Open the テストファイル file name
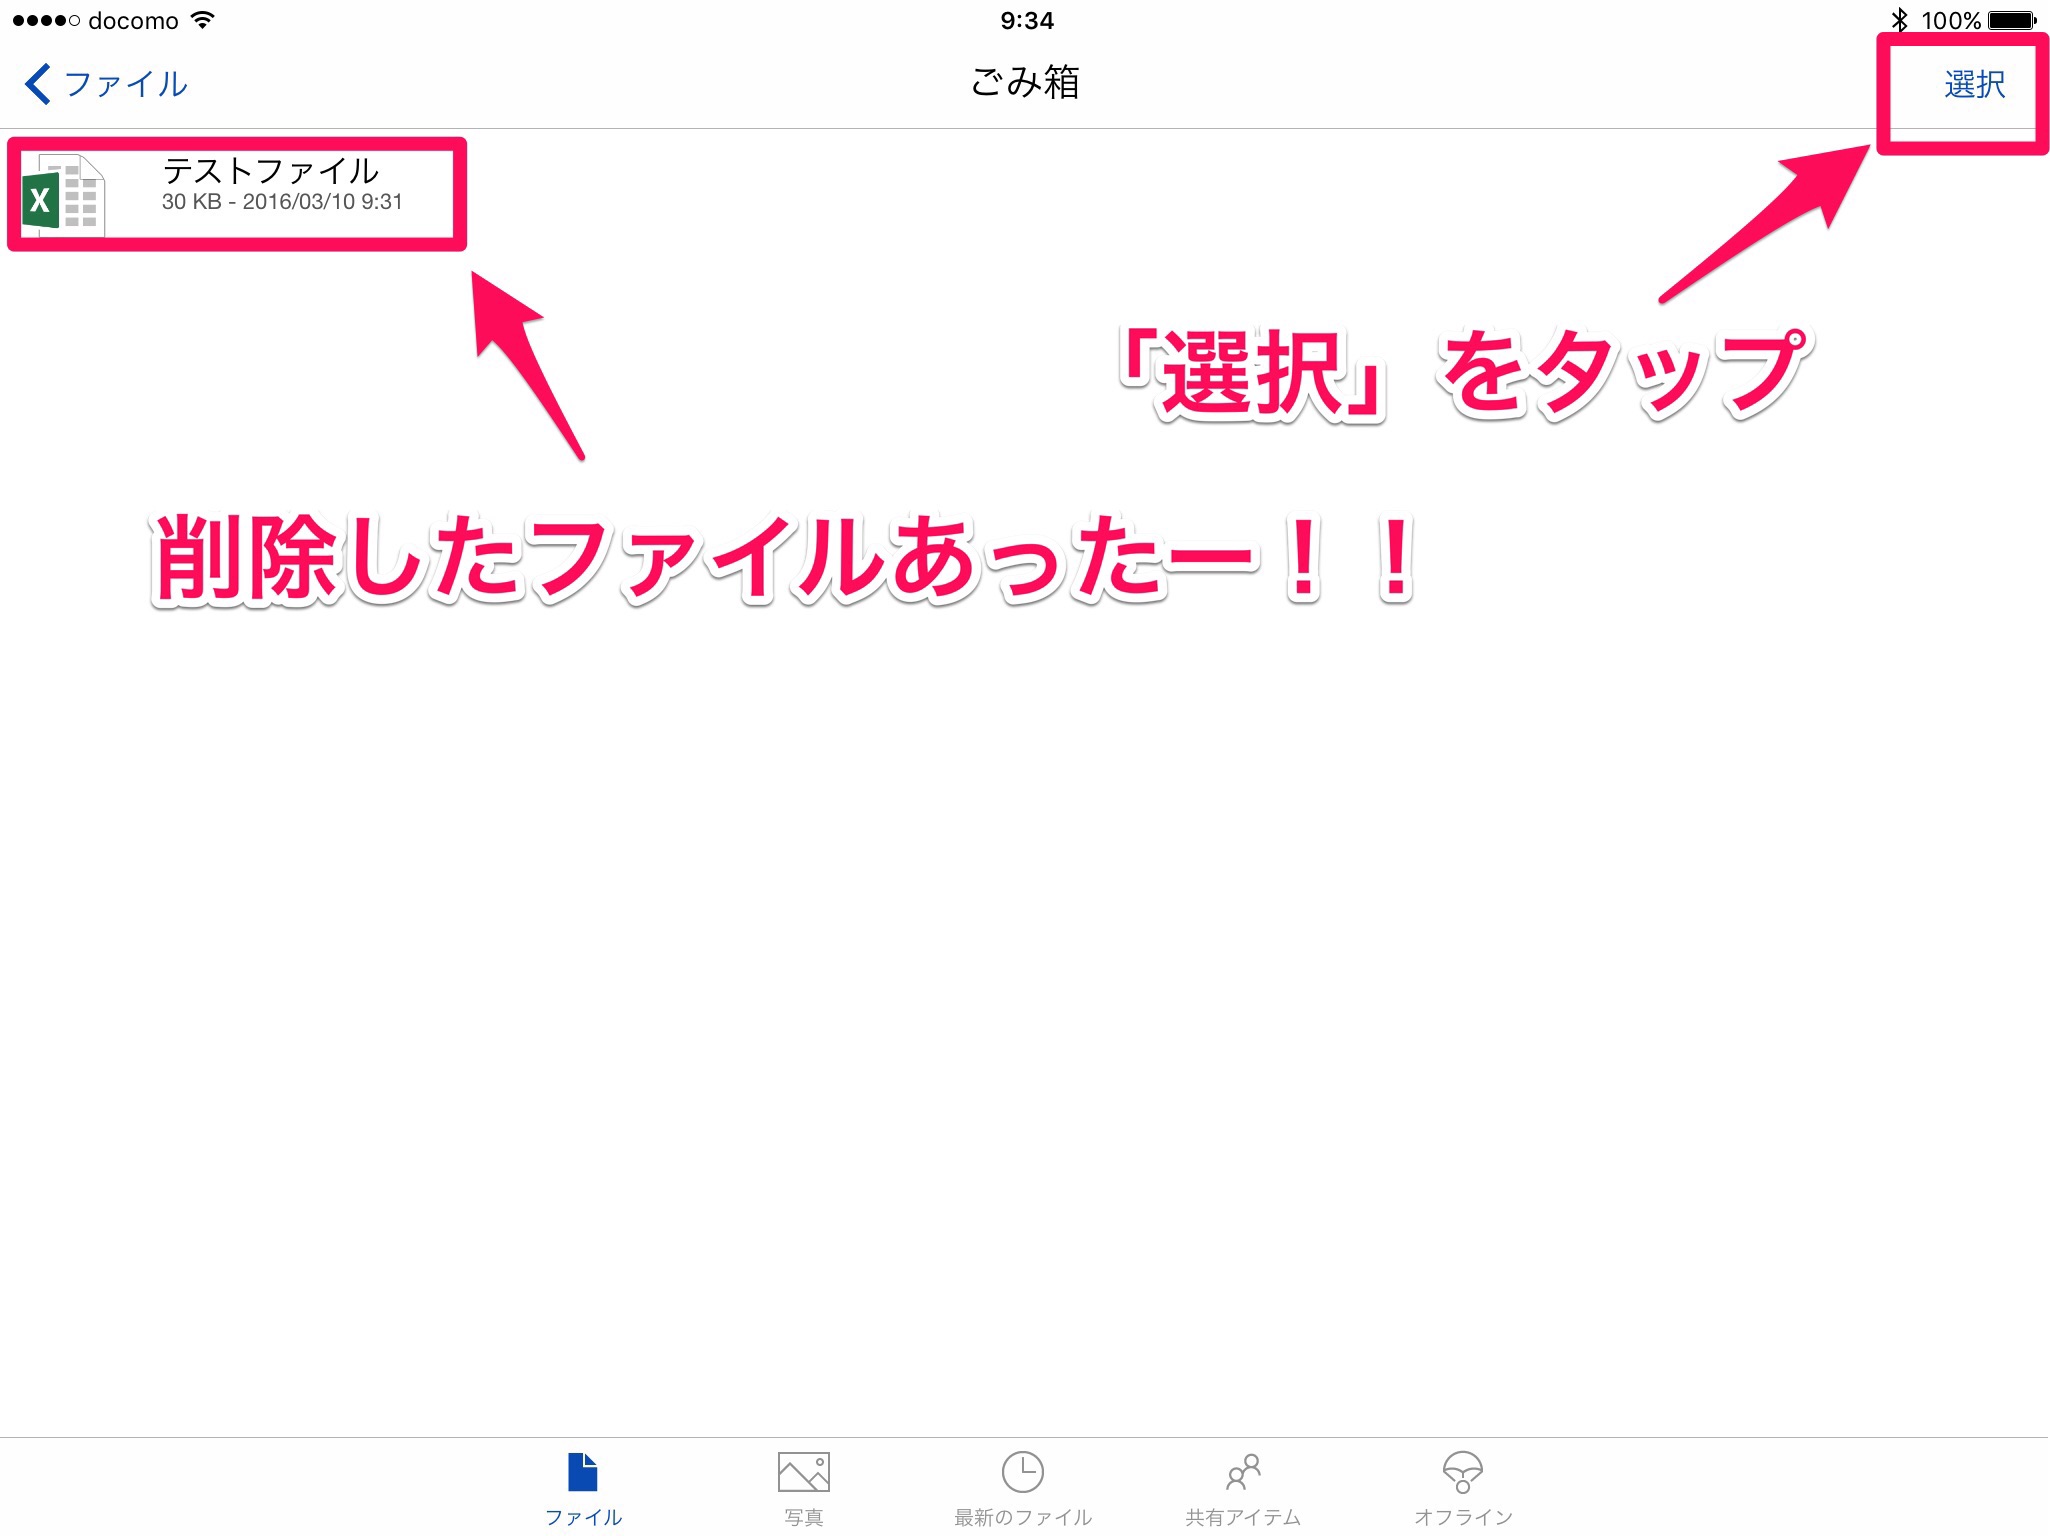 (x=270, y=170)
